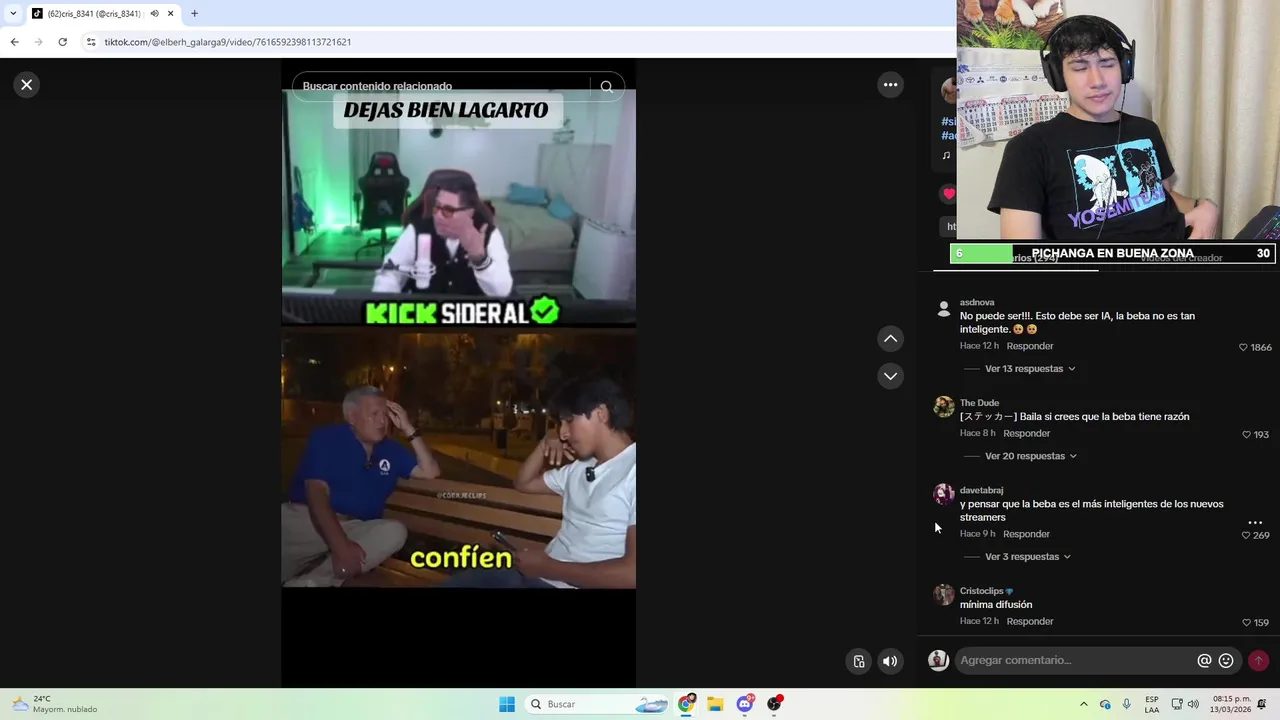Open the Windows Start menu
1280x720 pixels.
pyautogui.click(x=507, y=704)
